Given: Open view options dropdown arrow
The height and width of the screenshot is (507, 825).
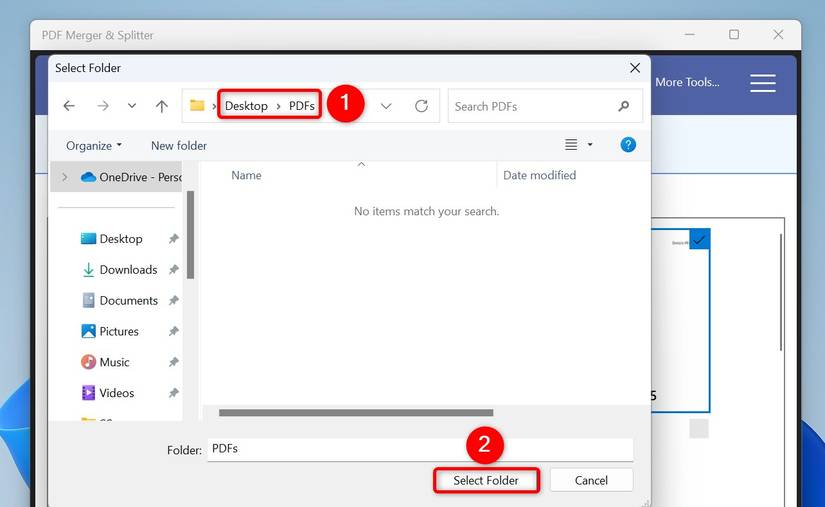Looking at the screenshot, I should point(590,145).
